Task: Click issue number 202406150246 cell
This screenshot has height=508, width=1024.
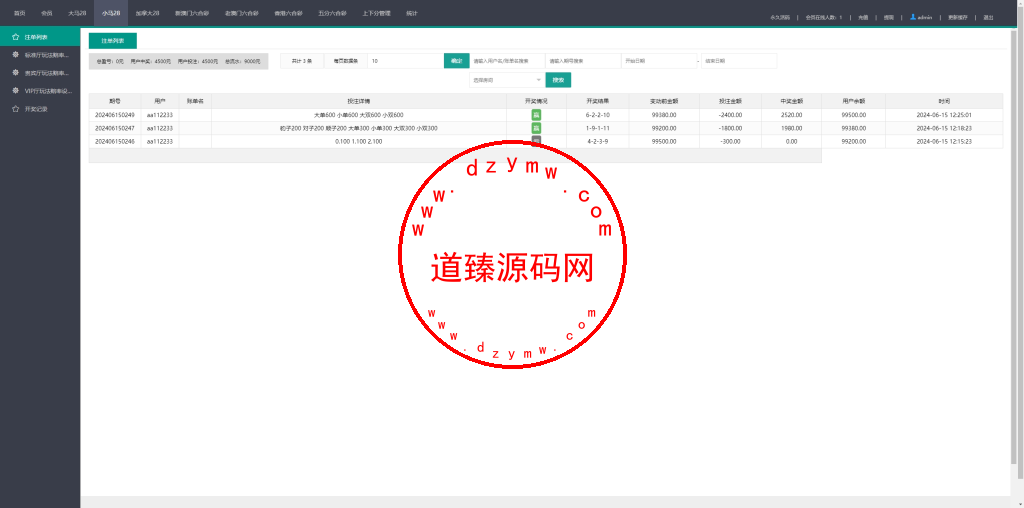Action: pyautogui.click(x=115, y=141)
